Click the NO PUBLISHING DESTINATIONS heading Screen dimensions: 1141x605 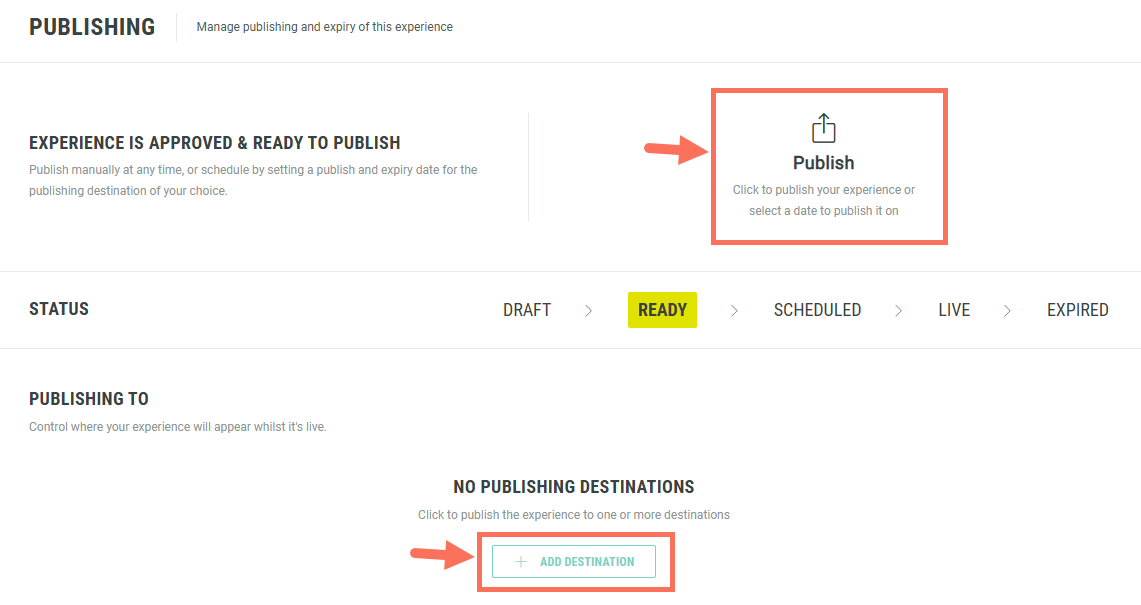click(573, 487)
